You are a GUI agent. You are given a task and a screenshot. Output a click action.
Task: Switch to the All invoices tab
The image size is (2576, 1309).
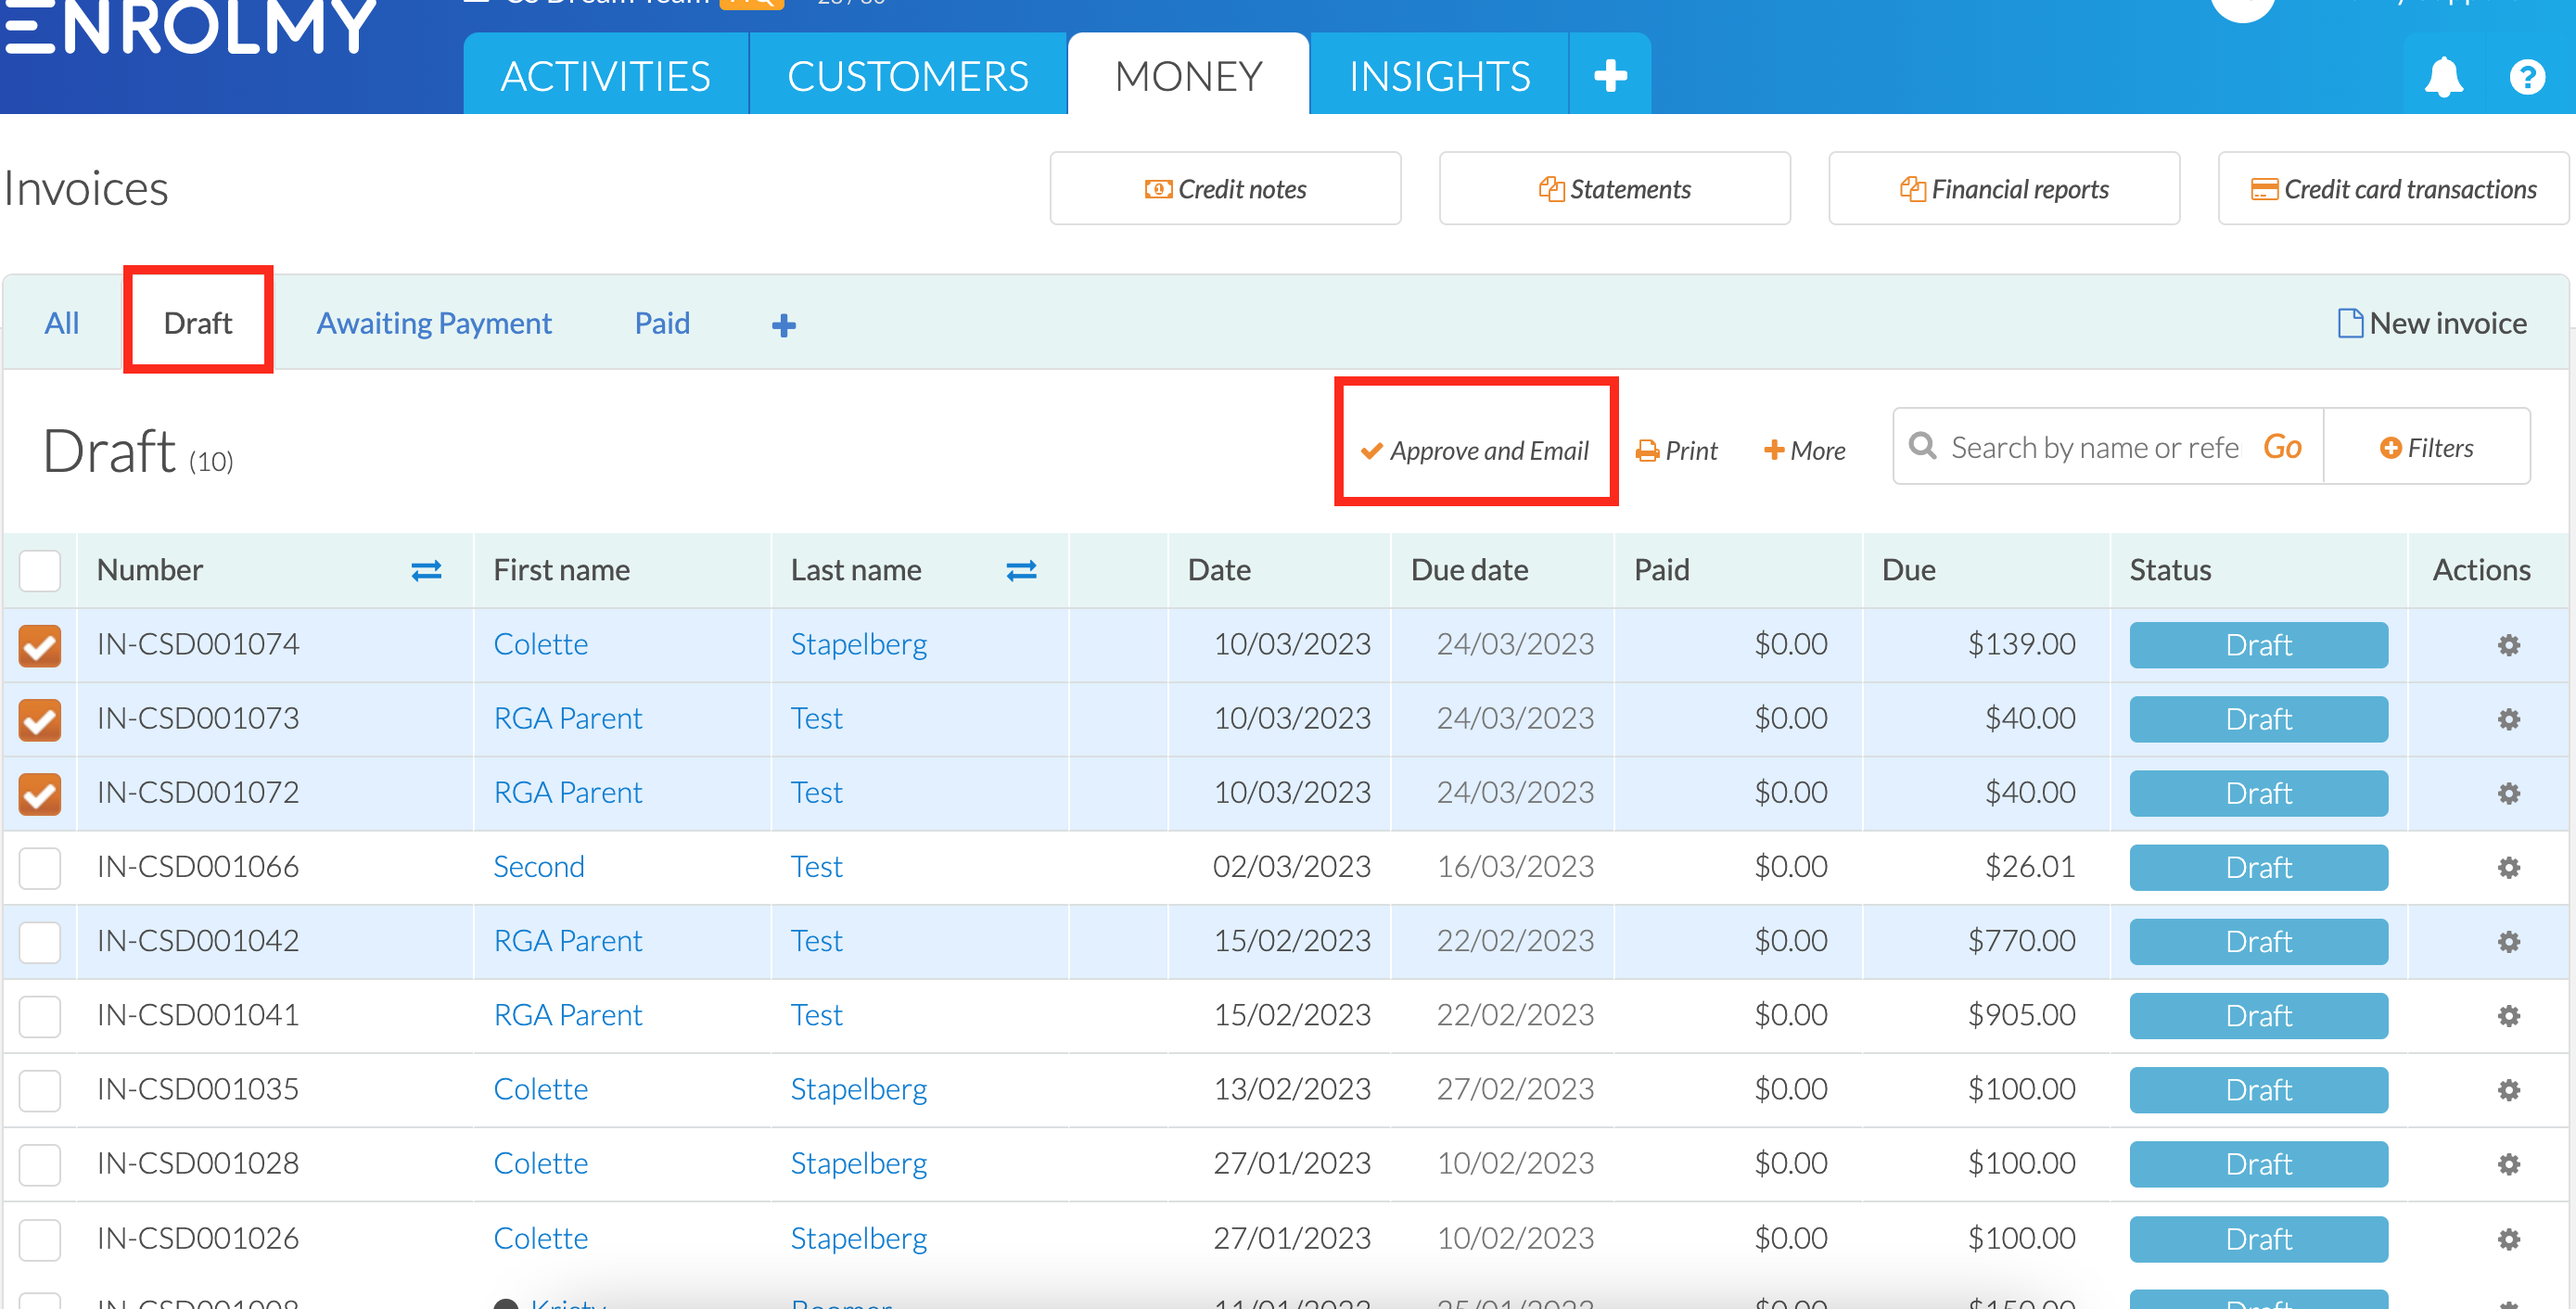(x=62, y=323)
